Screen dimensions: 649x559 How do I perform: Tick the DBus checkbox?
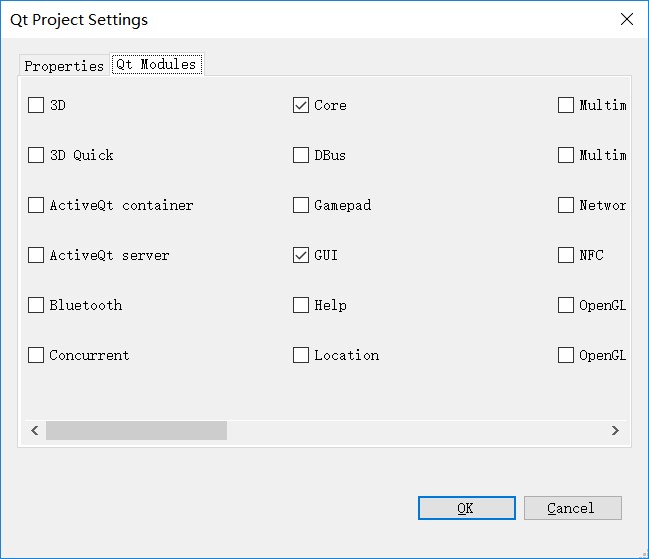click(x=301, y=155)
